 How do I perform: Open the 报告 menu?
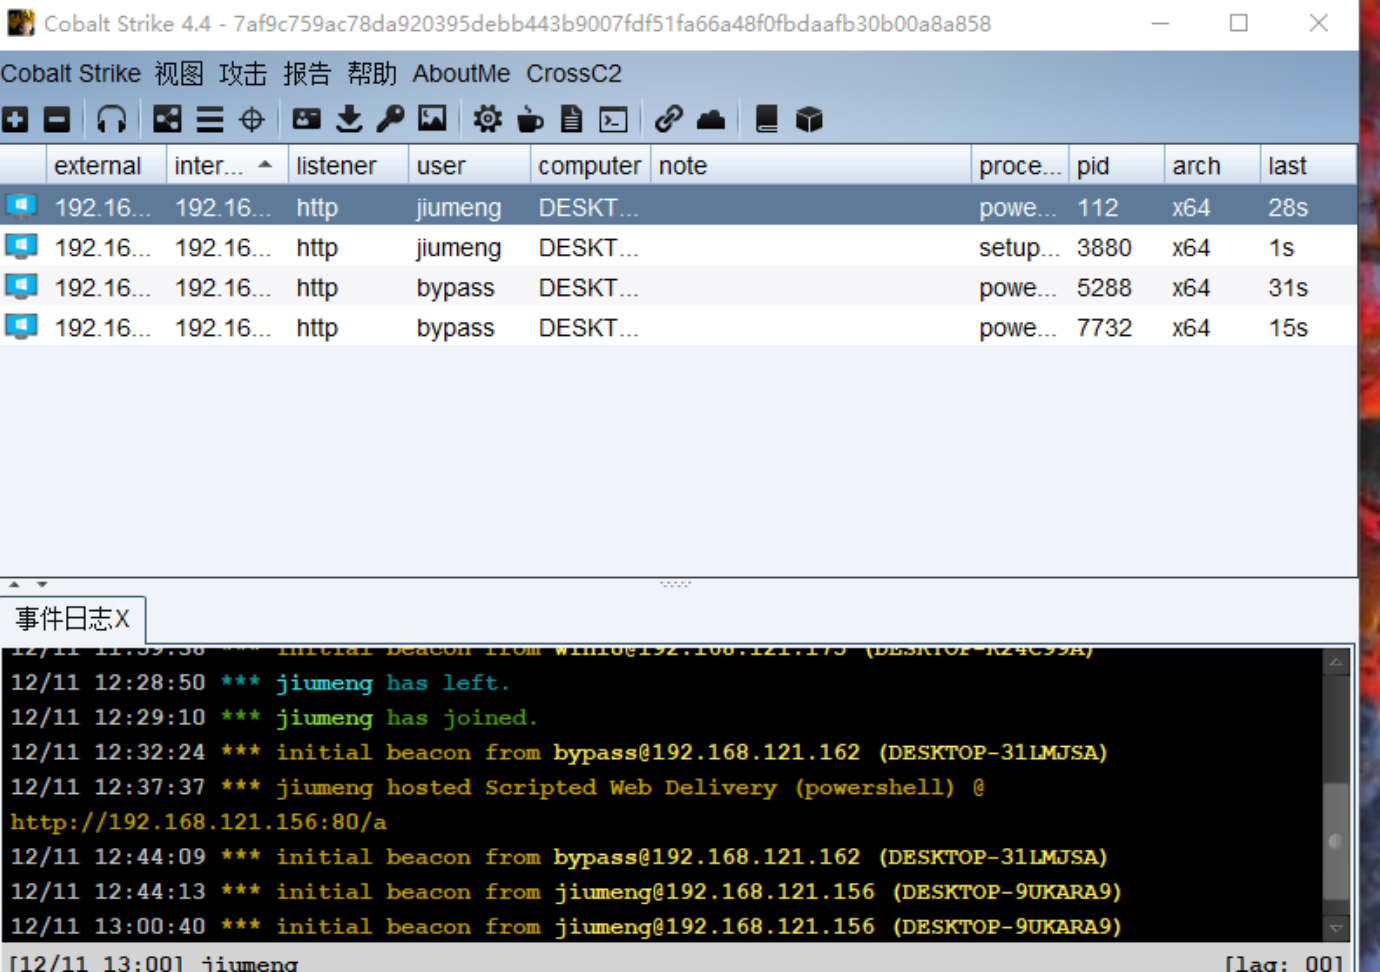click(x=307, y=73)
